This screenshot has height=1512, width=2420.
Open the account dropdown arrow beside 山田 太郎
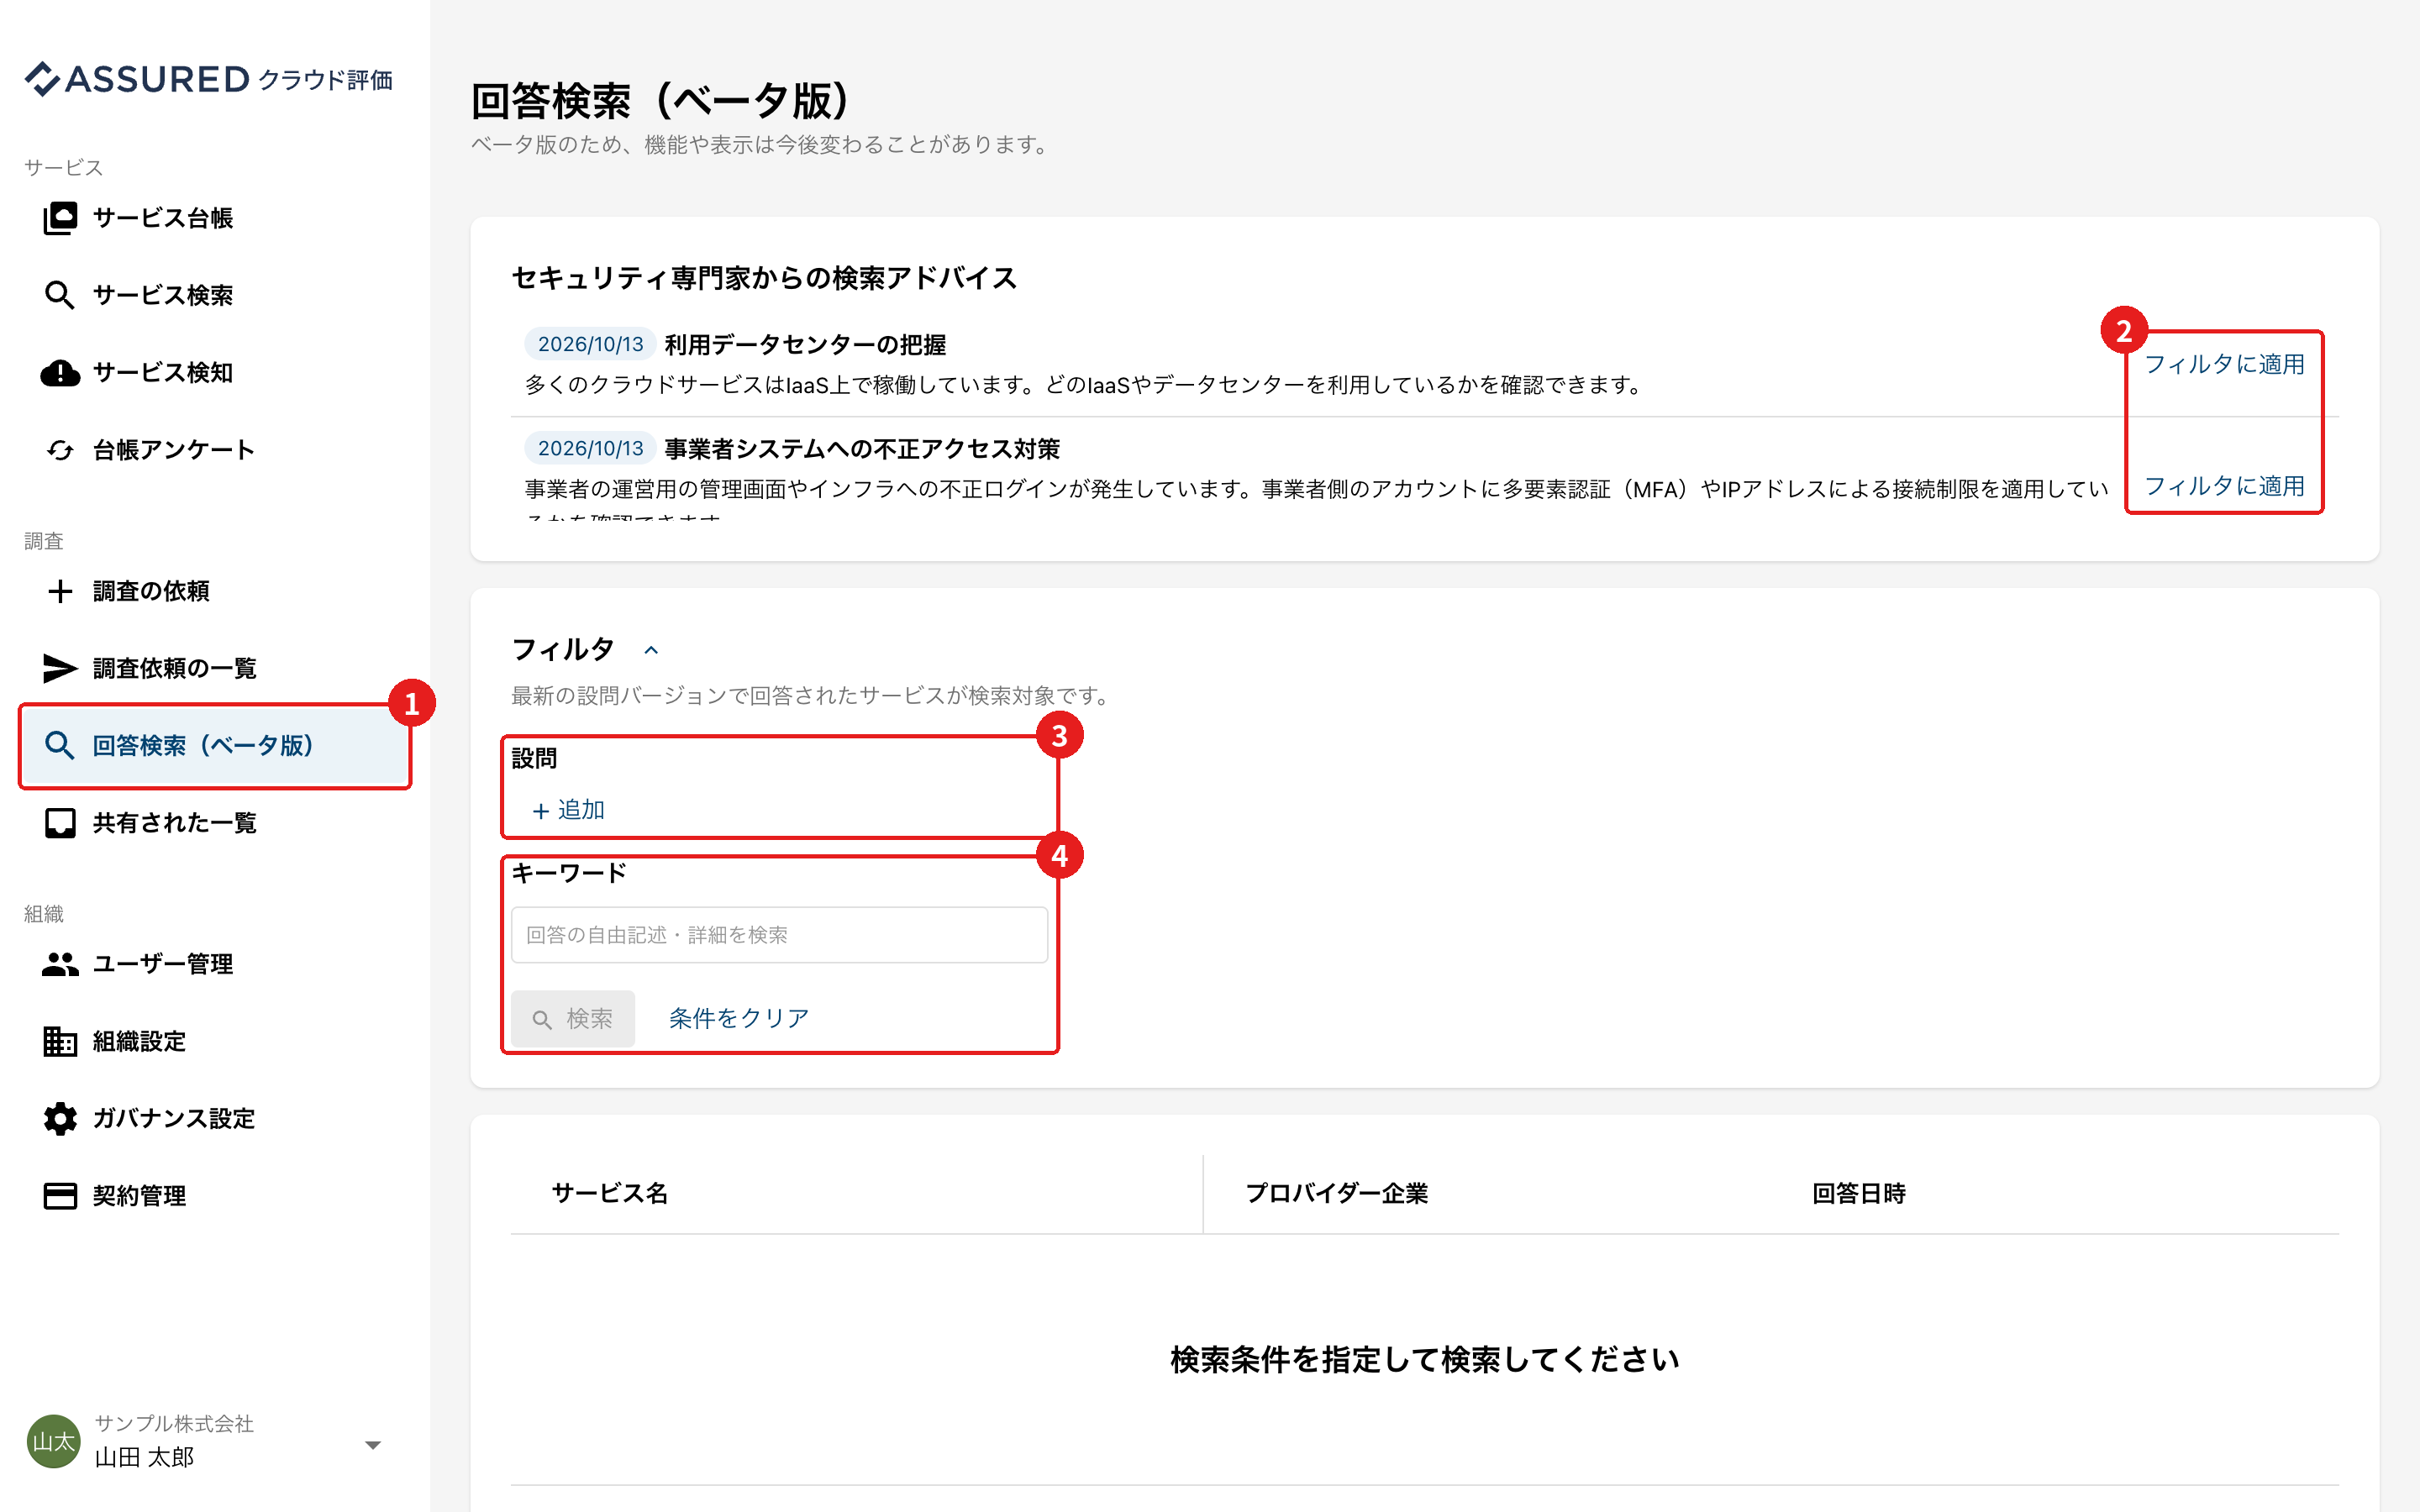tap(373, 1445)
